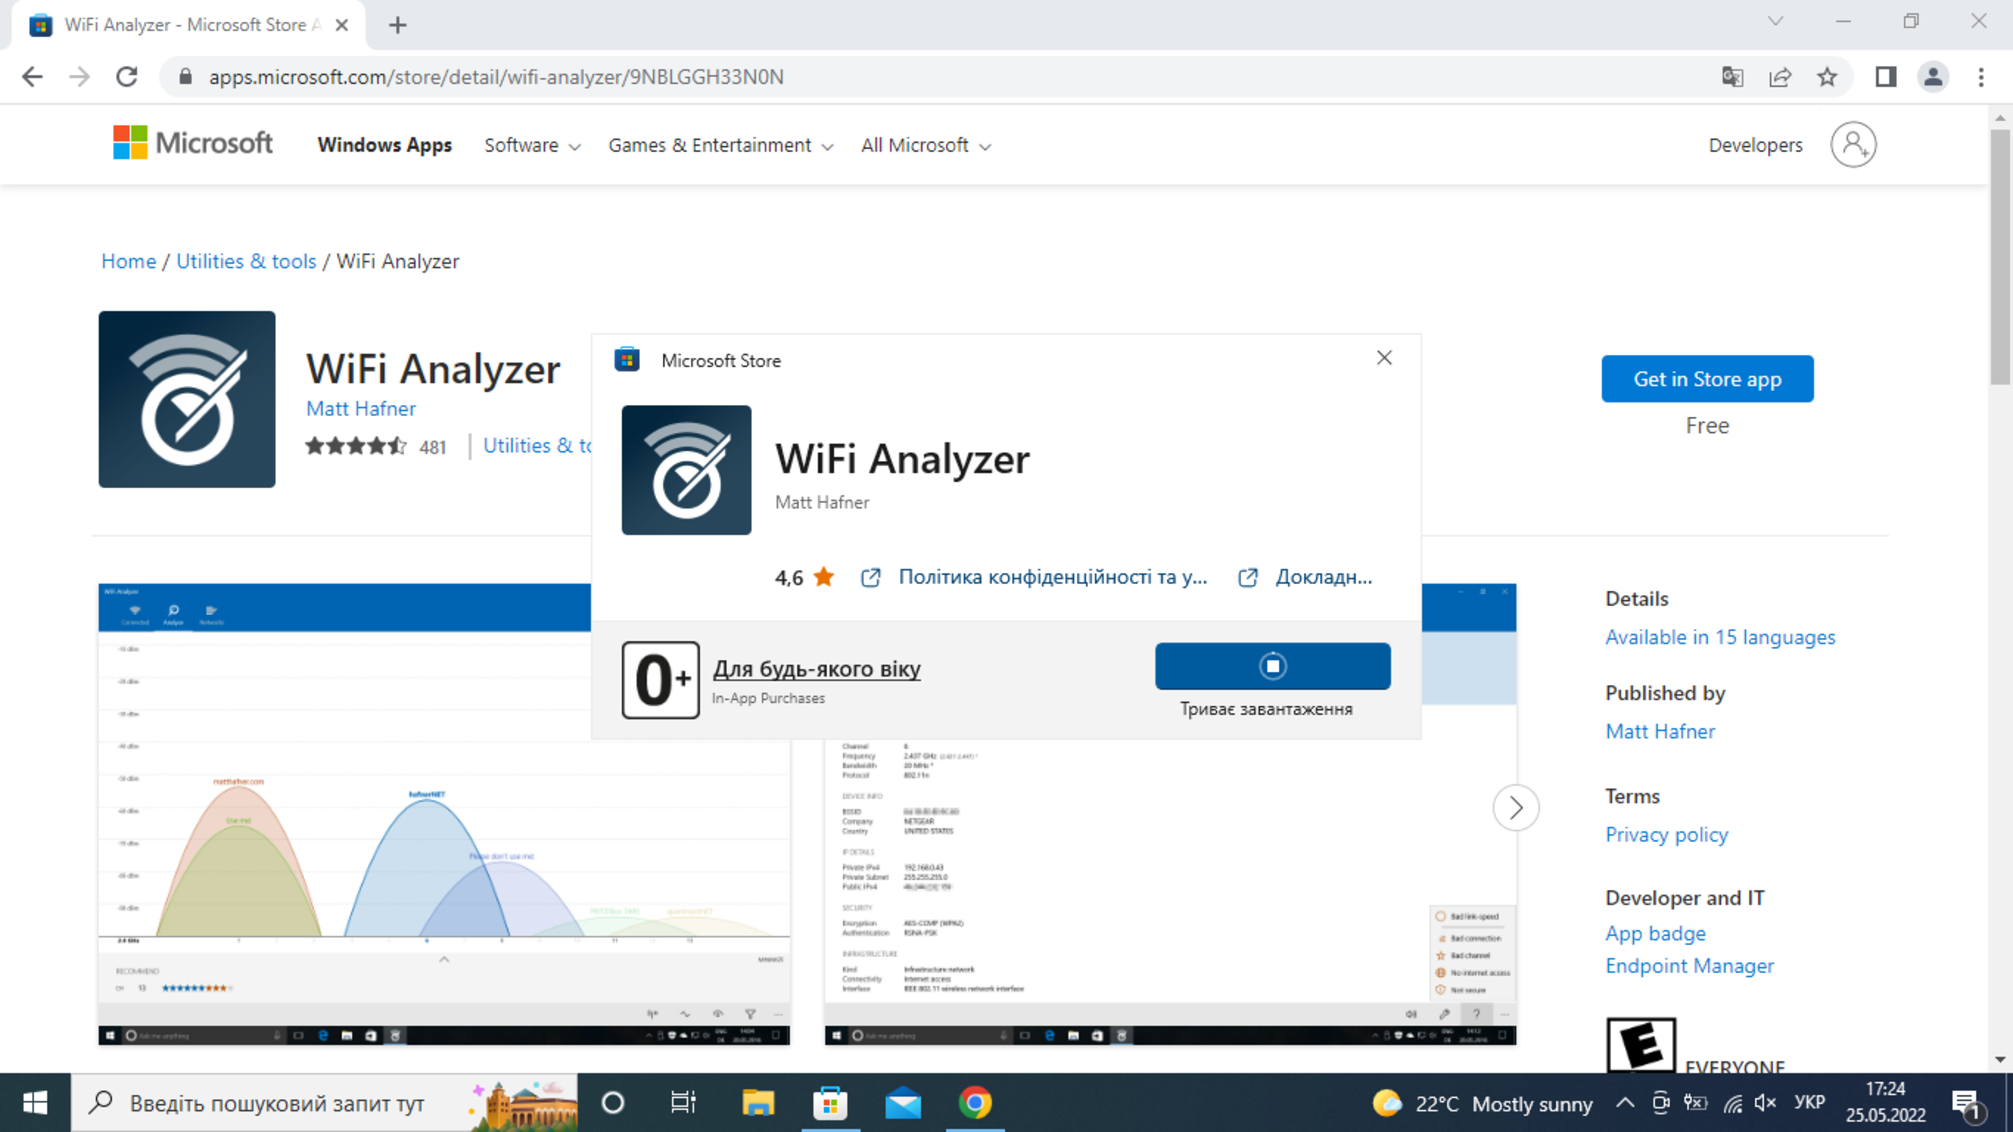Open Chrome three-dot menu
Screen dimensions: 2013x1132
(x=1981, y=77)
